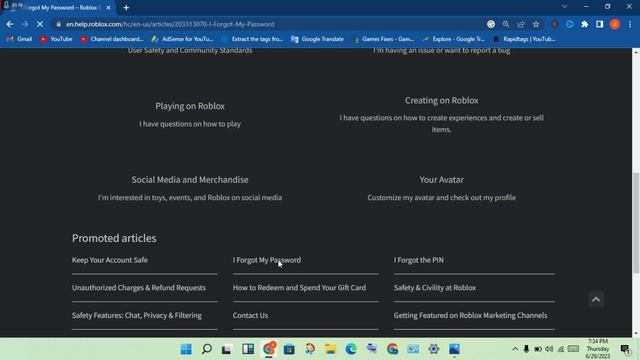Screen dimensions: 640x360
Task: Open Unauthorized Charges & Refund Requests article
Action: tap(139, 288)
